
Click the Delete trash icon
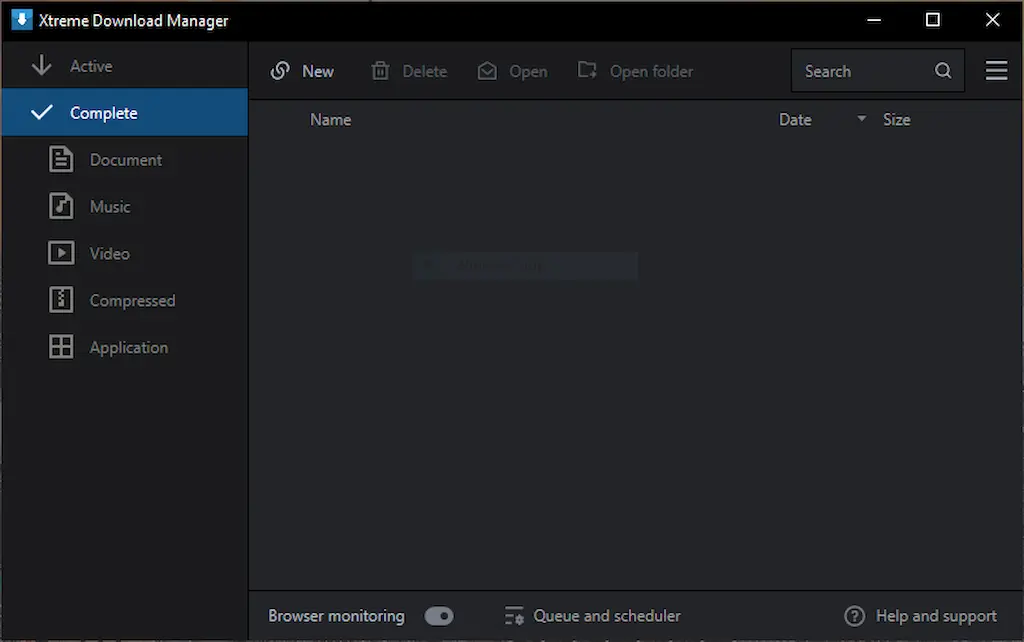pyautogui.click(x=380, y=71)
